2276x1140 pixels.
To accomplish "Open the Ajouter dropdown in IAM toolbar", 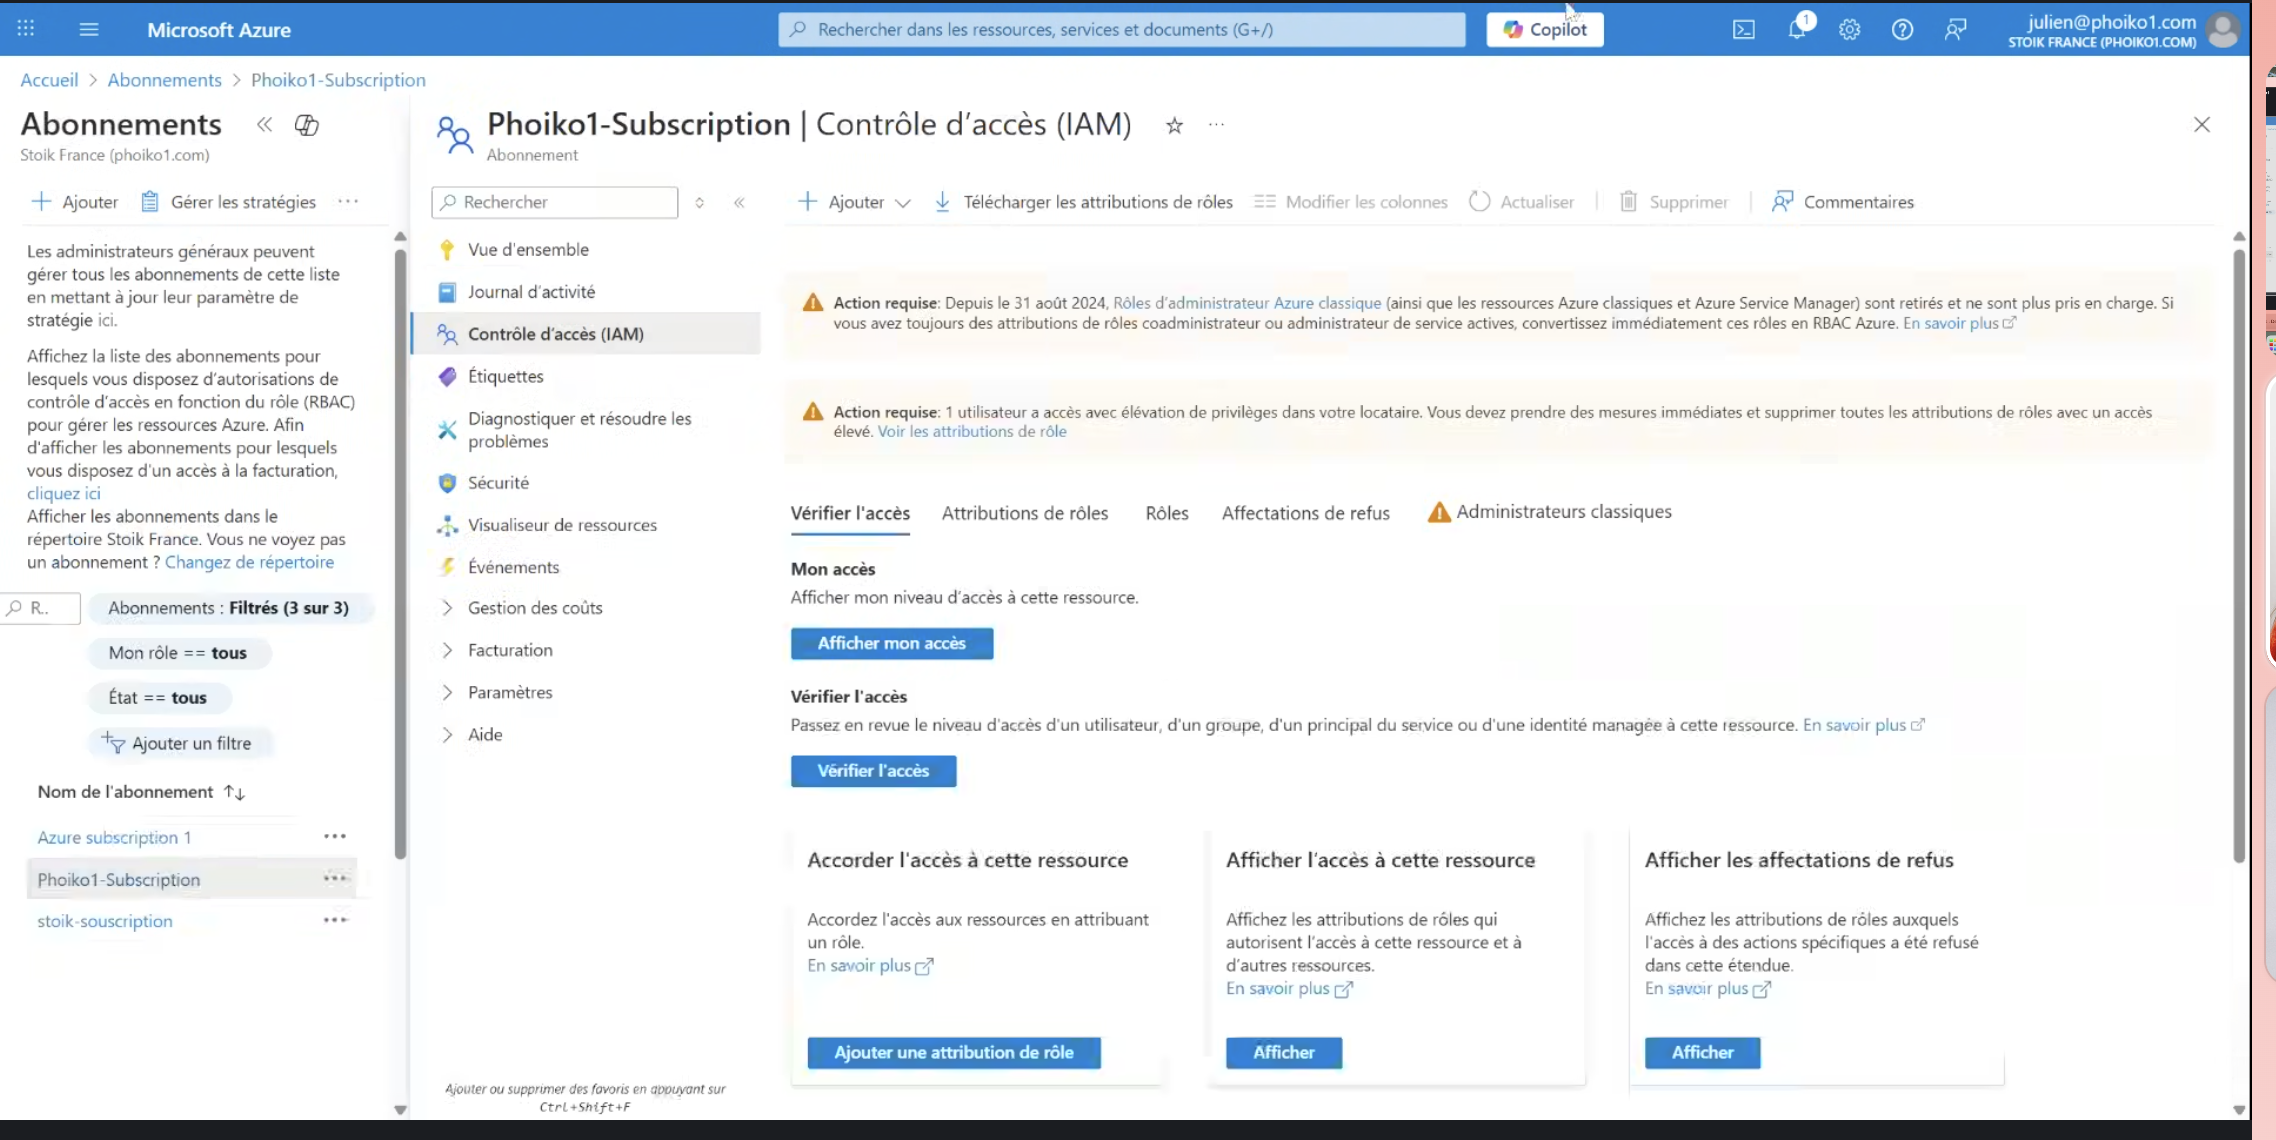I will (x=855, y=202).
